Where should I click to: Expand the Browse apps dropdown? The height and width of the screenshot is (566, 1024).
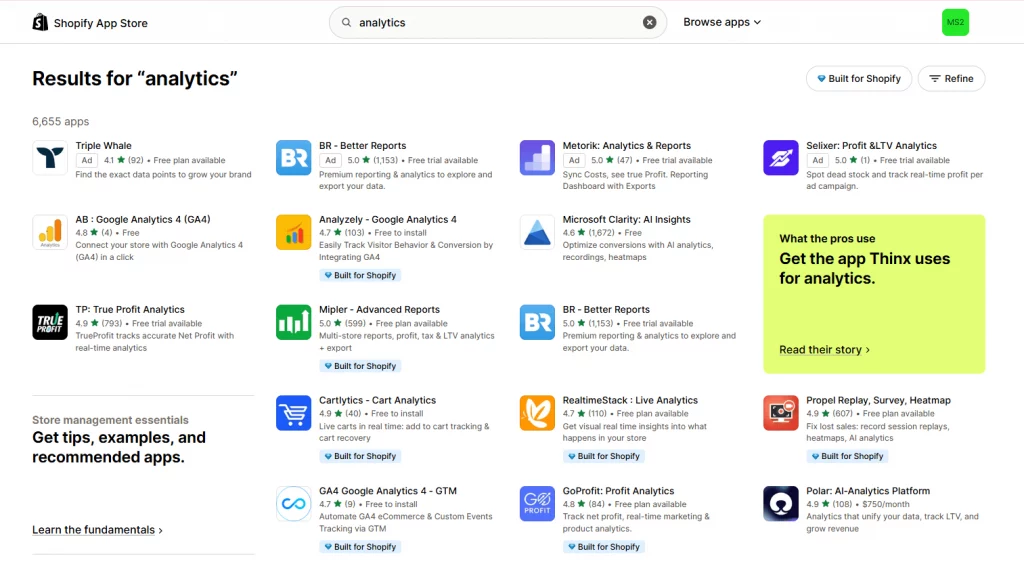pos(722,22)
